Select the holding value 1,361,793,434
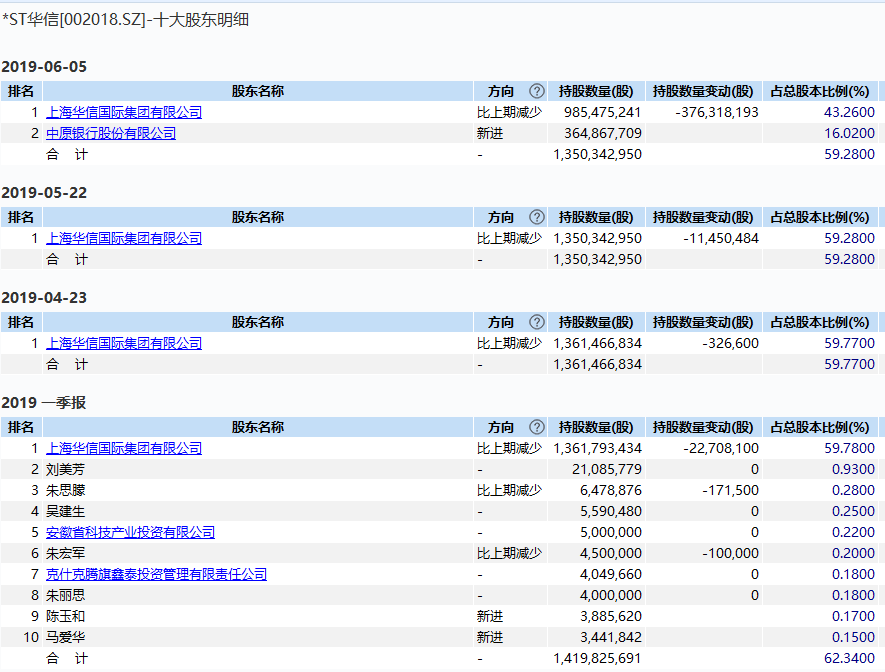The width and height of the screenshot is (885, 672). (597, 448)
